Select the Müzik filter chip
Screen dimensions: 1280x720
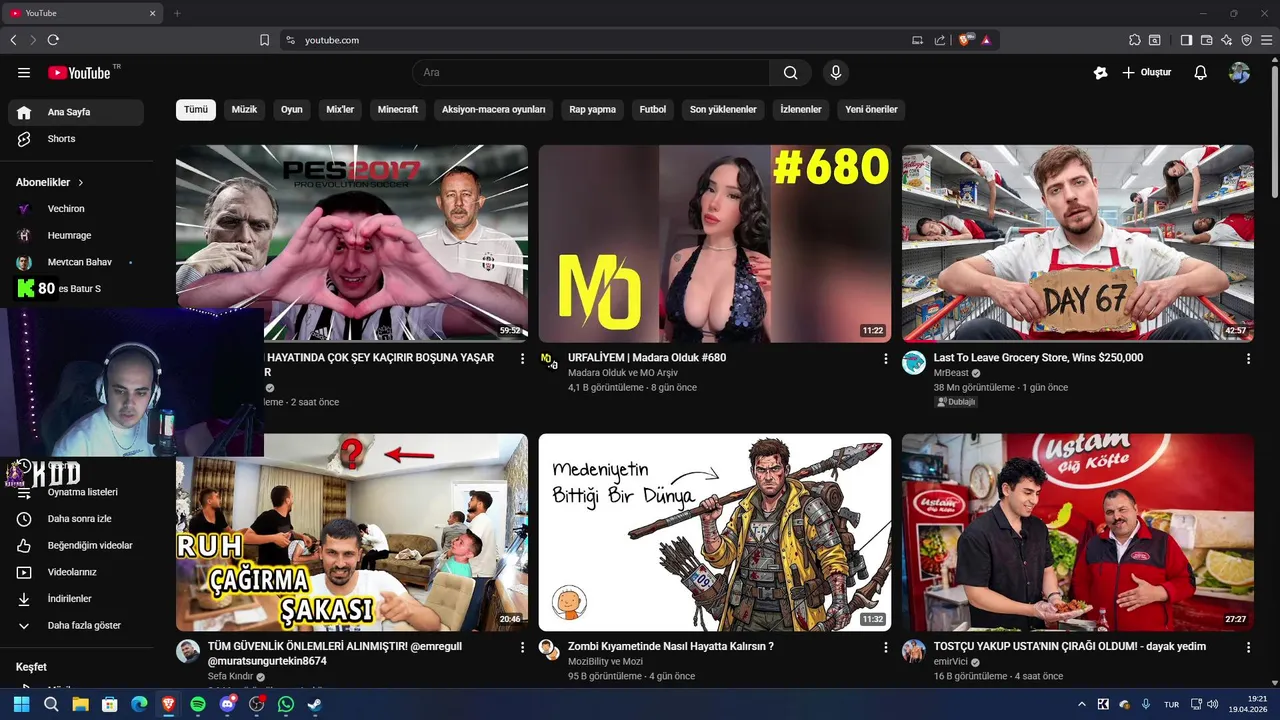pyautogui.click(x=245, y=109)
